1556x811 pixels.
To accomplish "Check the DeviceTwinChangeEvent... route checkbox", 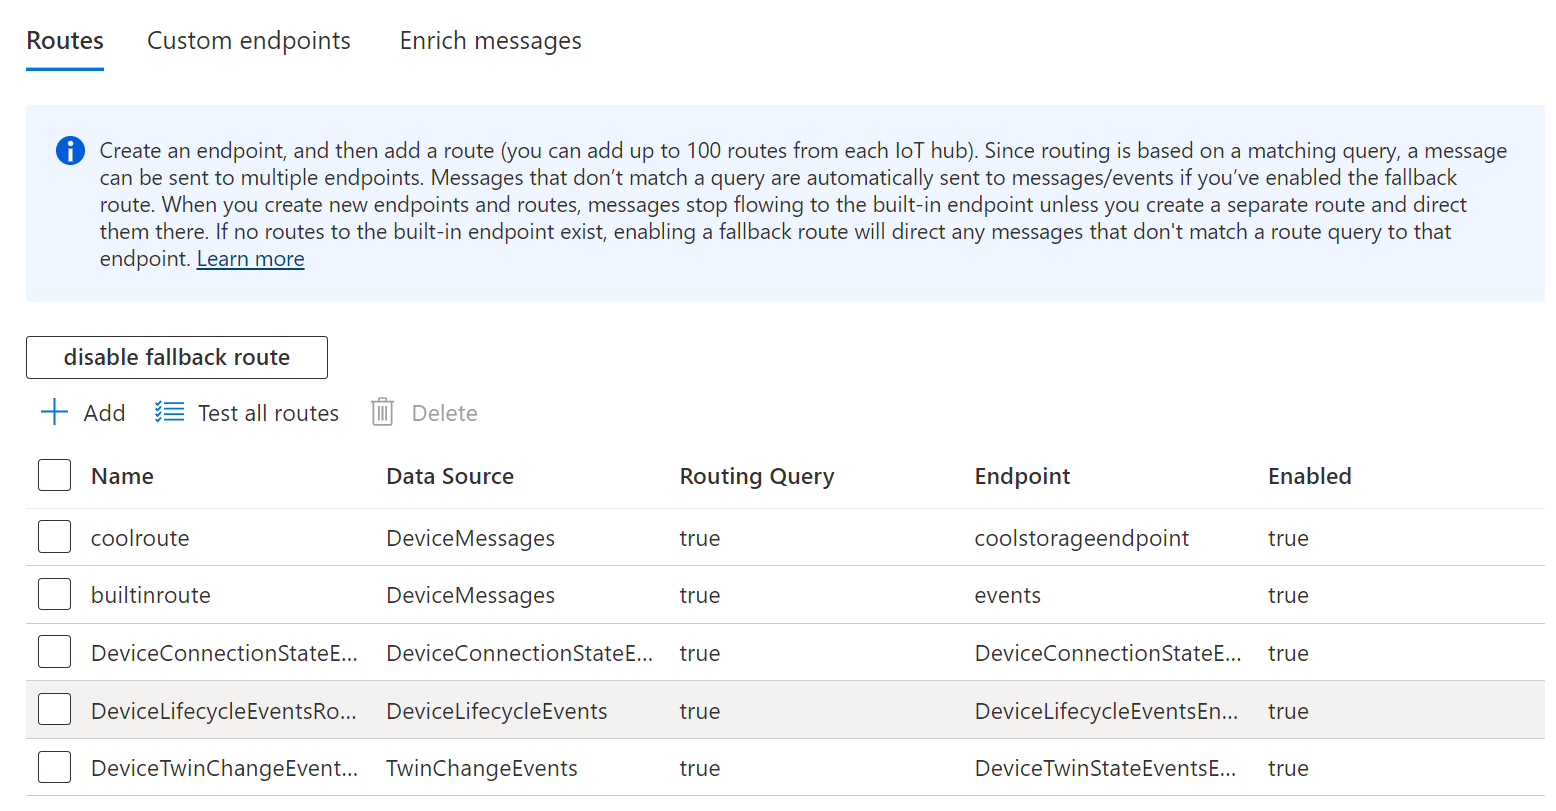I will click(x=54, y=767).
